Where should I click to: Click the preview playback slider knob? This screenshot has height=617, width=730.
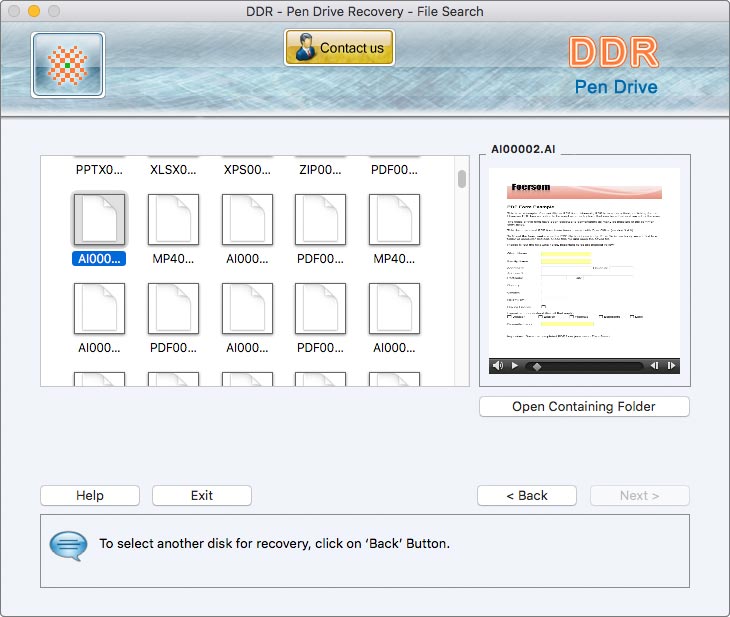coord(537,367)
